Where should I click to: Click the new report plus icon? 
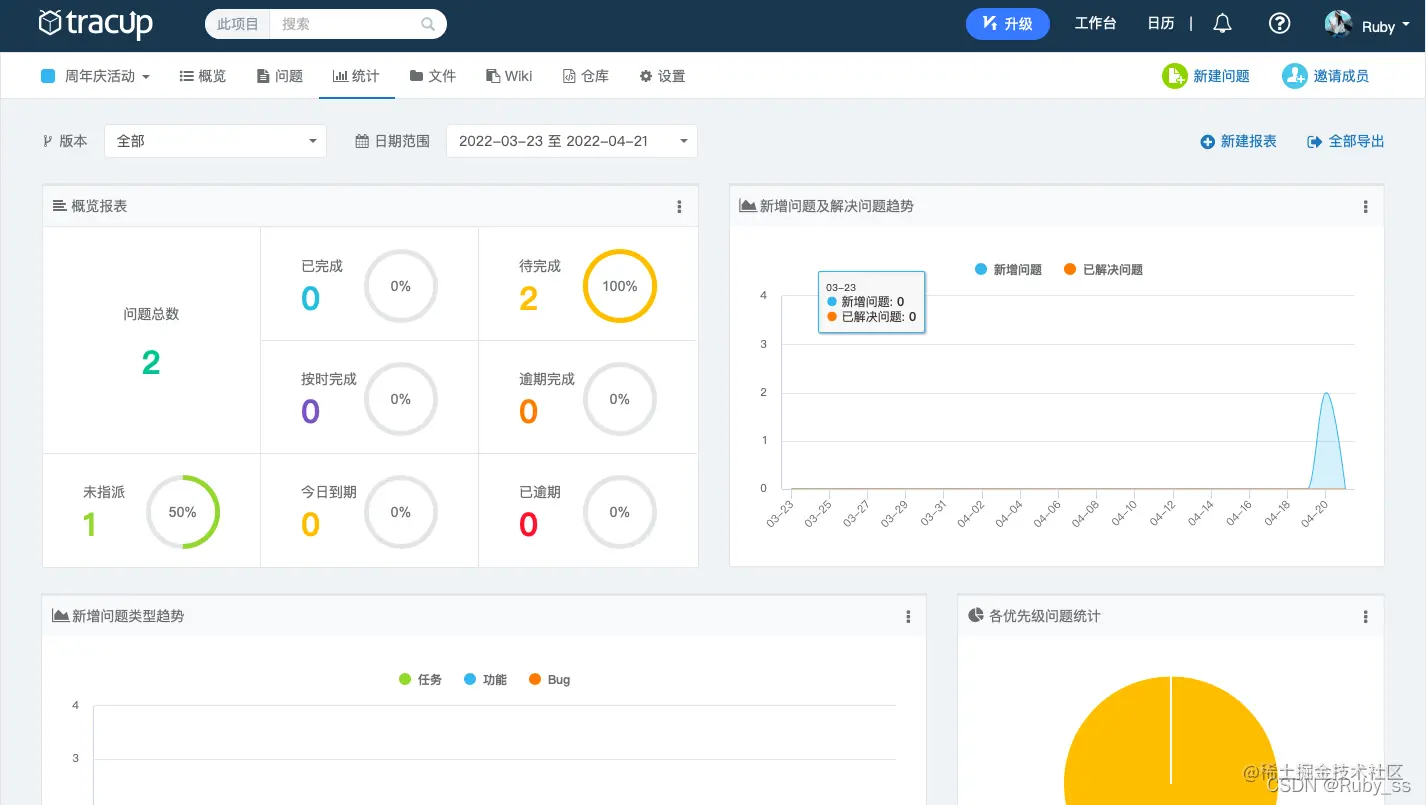click(x=1207, y=142)
